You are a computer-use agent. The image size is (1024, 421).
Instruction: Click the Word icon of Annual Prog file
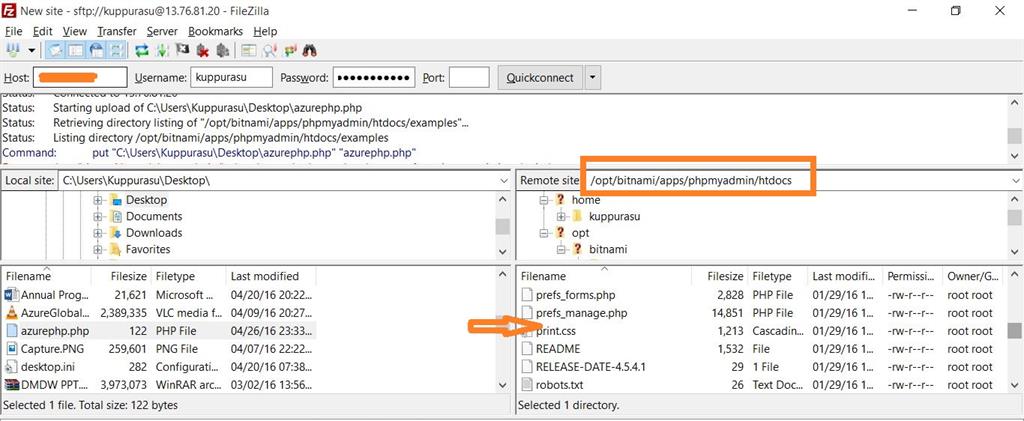coord(11,295)
